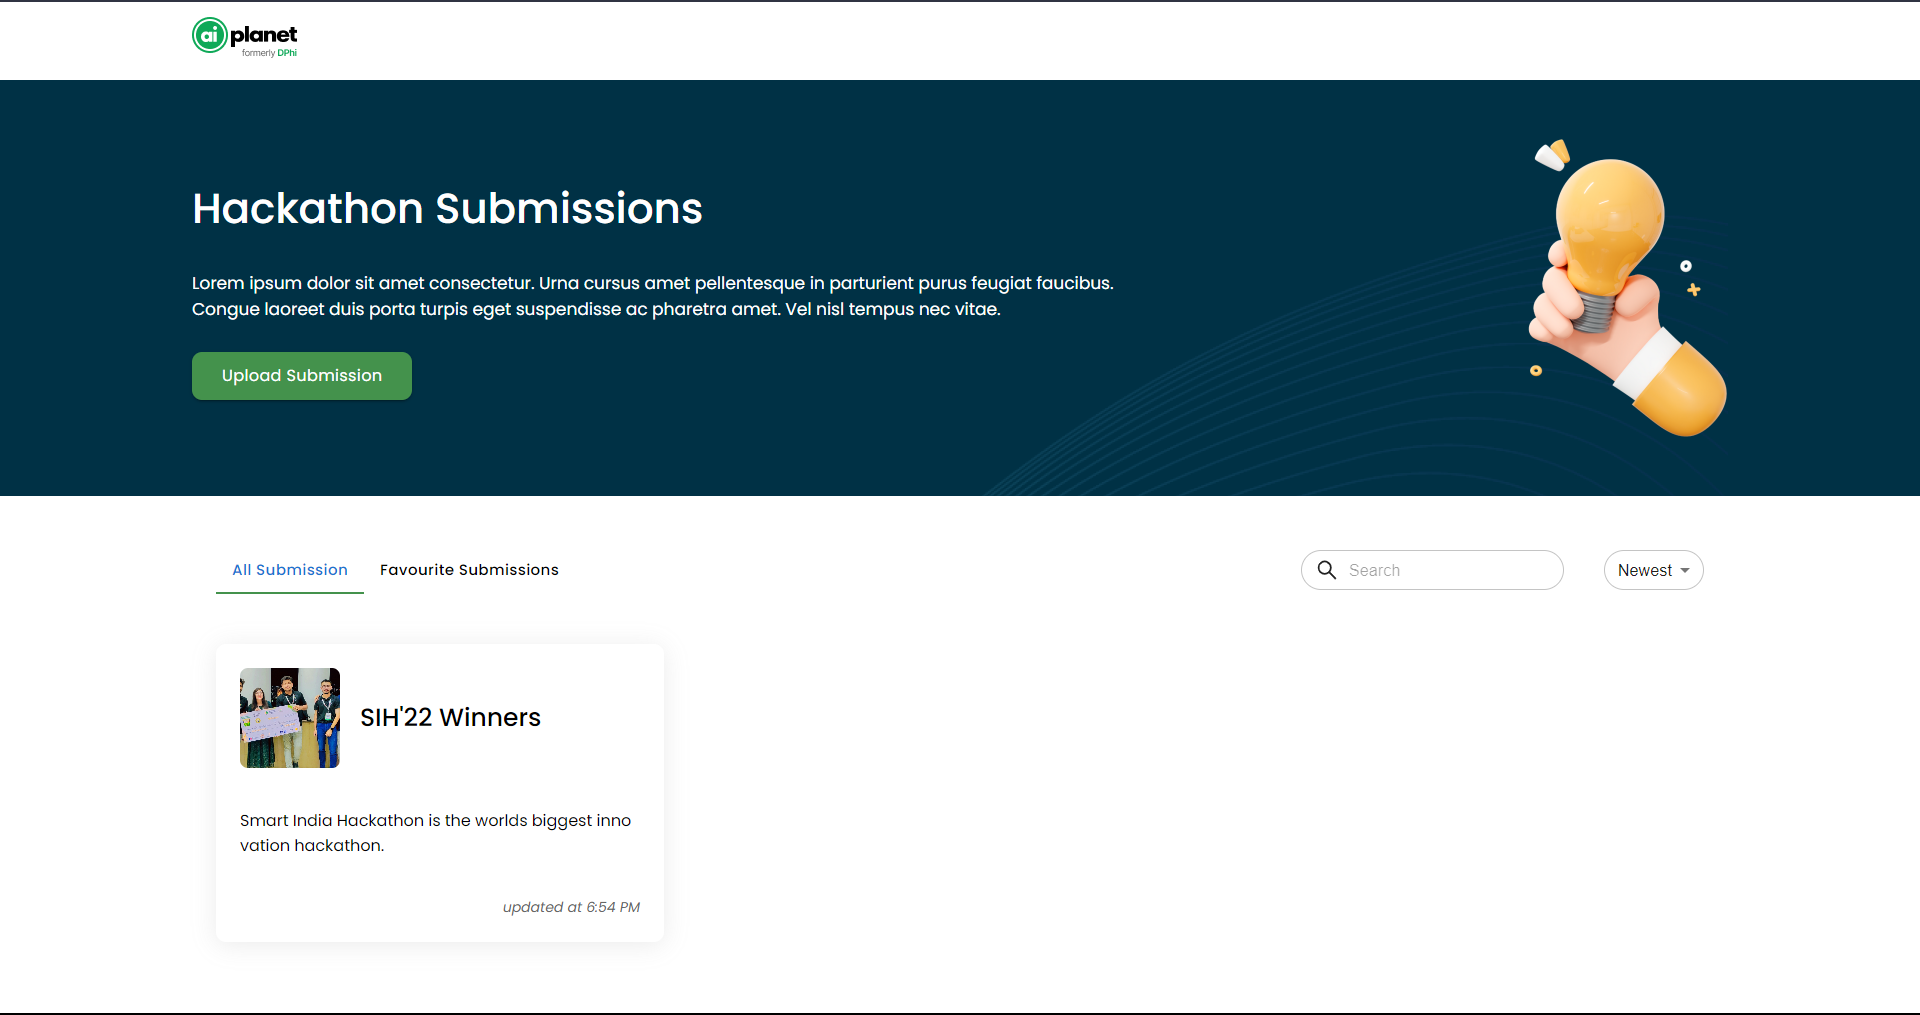1920x1015 pixels.
Task: Switch to the All Submission tab
Action: pyautogui.click(x=290, y=570)
